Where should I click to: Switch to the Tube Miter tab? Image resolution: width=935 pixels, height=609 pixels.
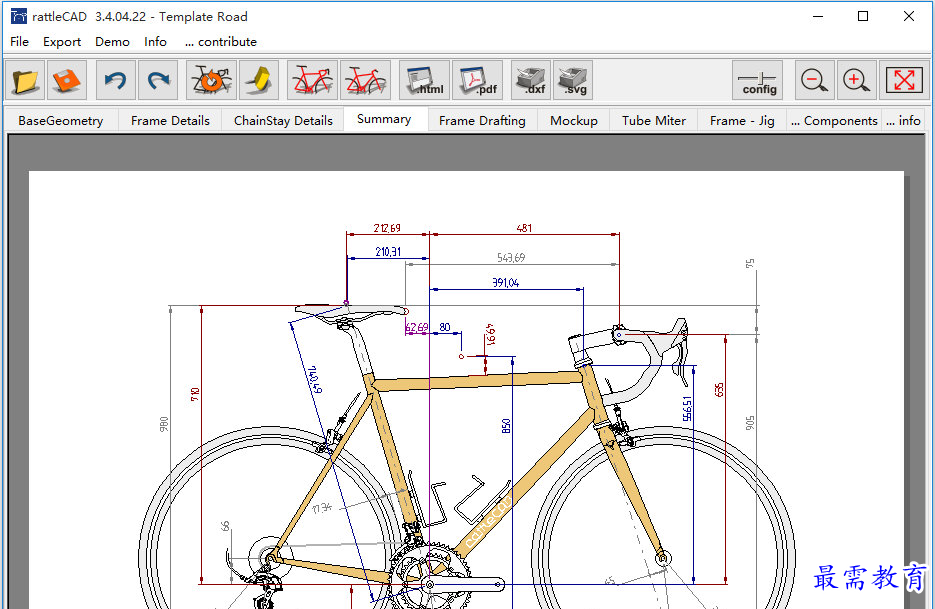[x=654, y=120]
